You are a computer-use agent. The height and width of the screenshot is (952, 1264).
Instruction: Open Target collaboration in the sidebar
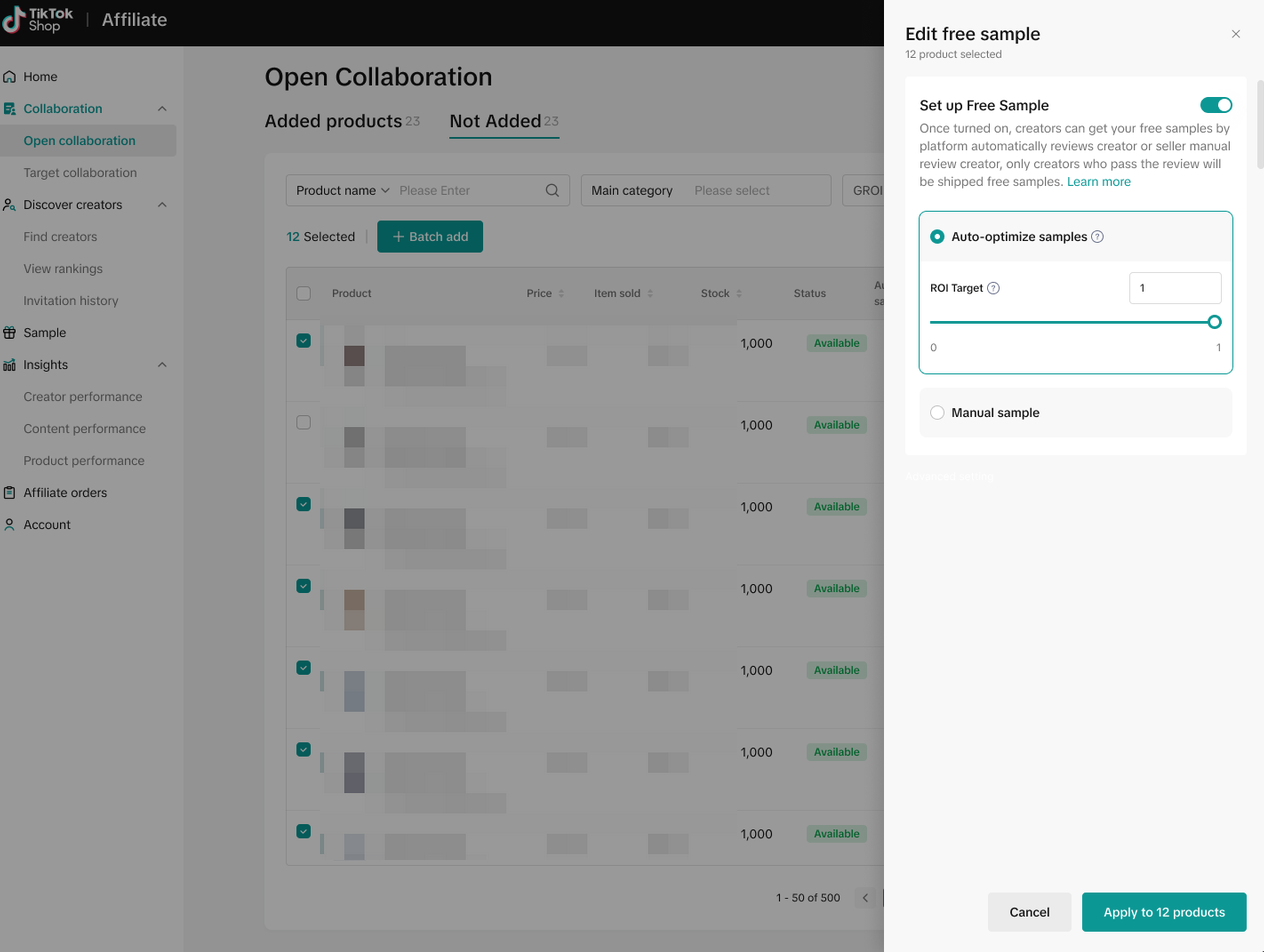coord(80,173)
